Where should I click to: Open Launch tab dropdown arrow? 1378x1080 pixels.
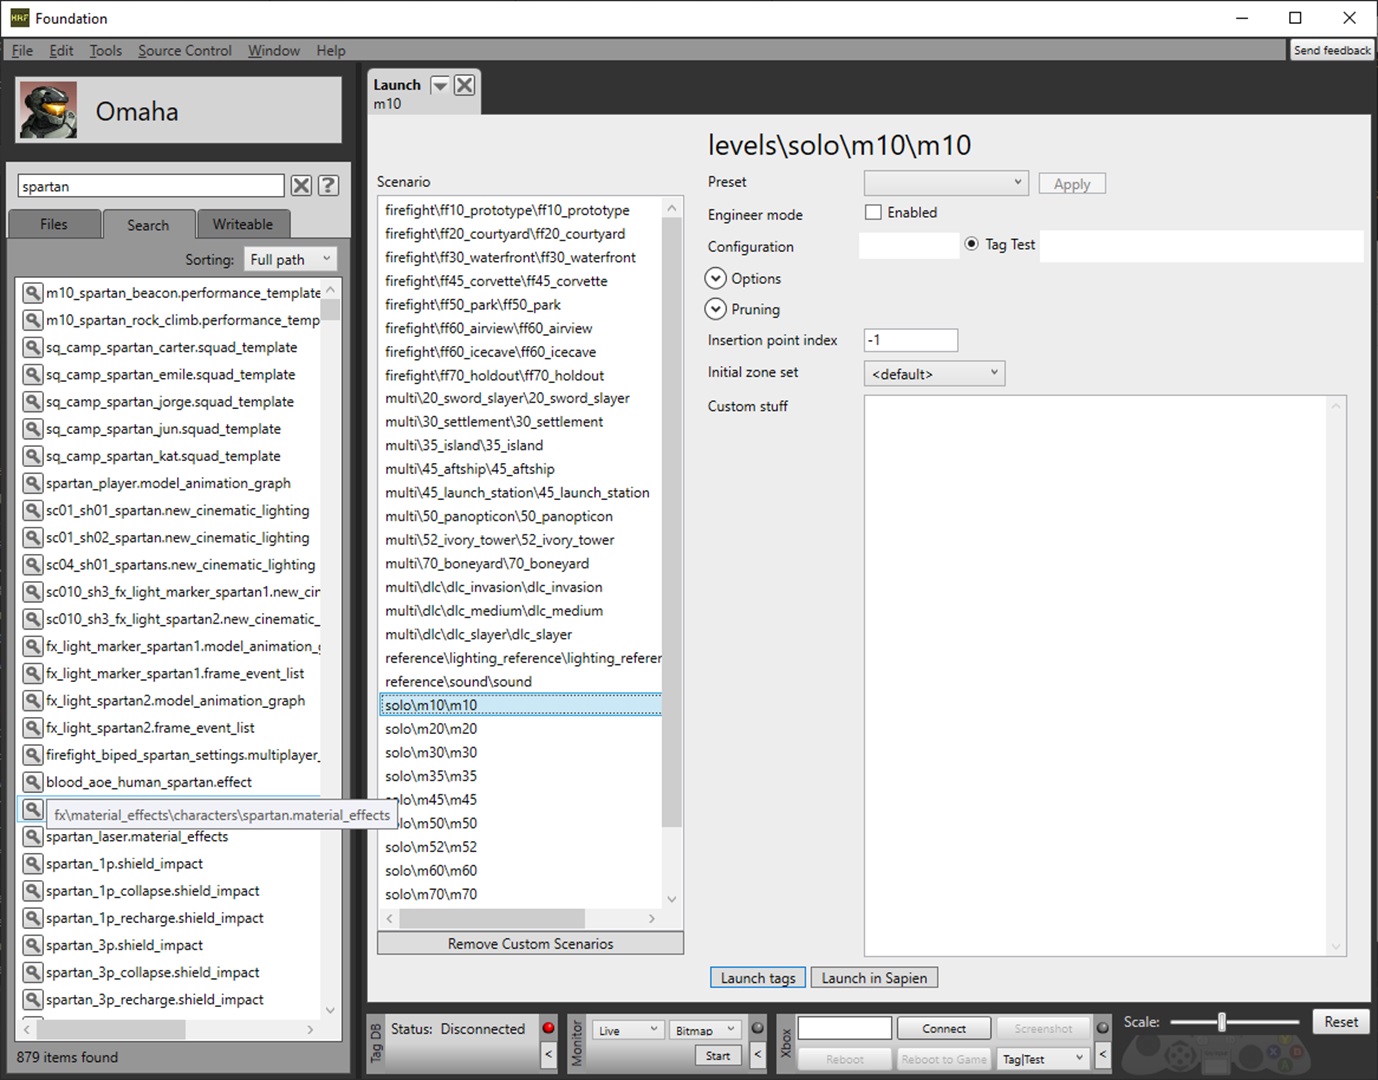pyautogui.click(x=440, y=85)
